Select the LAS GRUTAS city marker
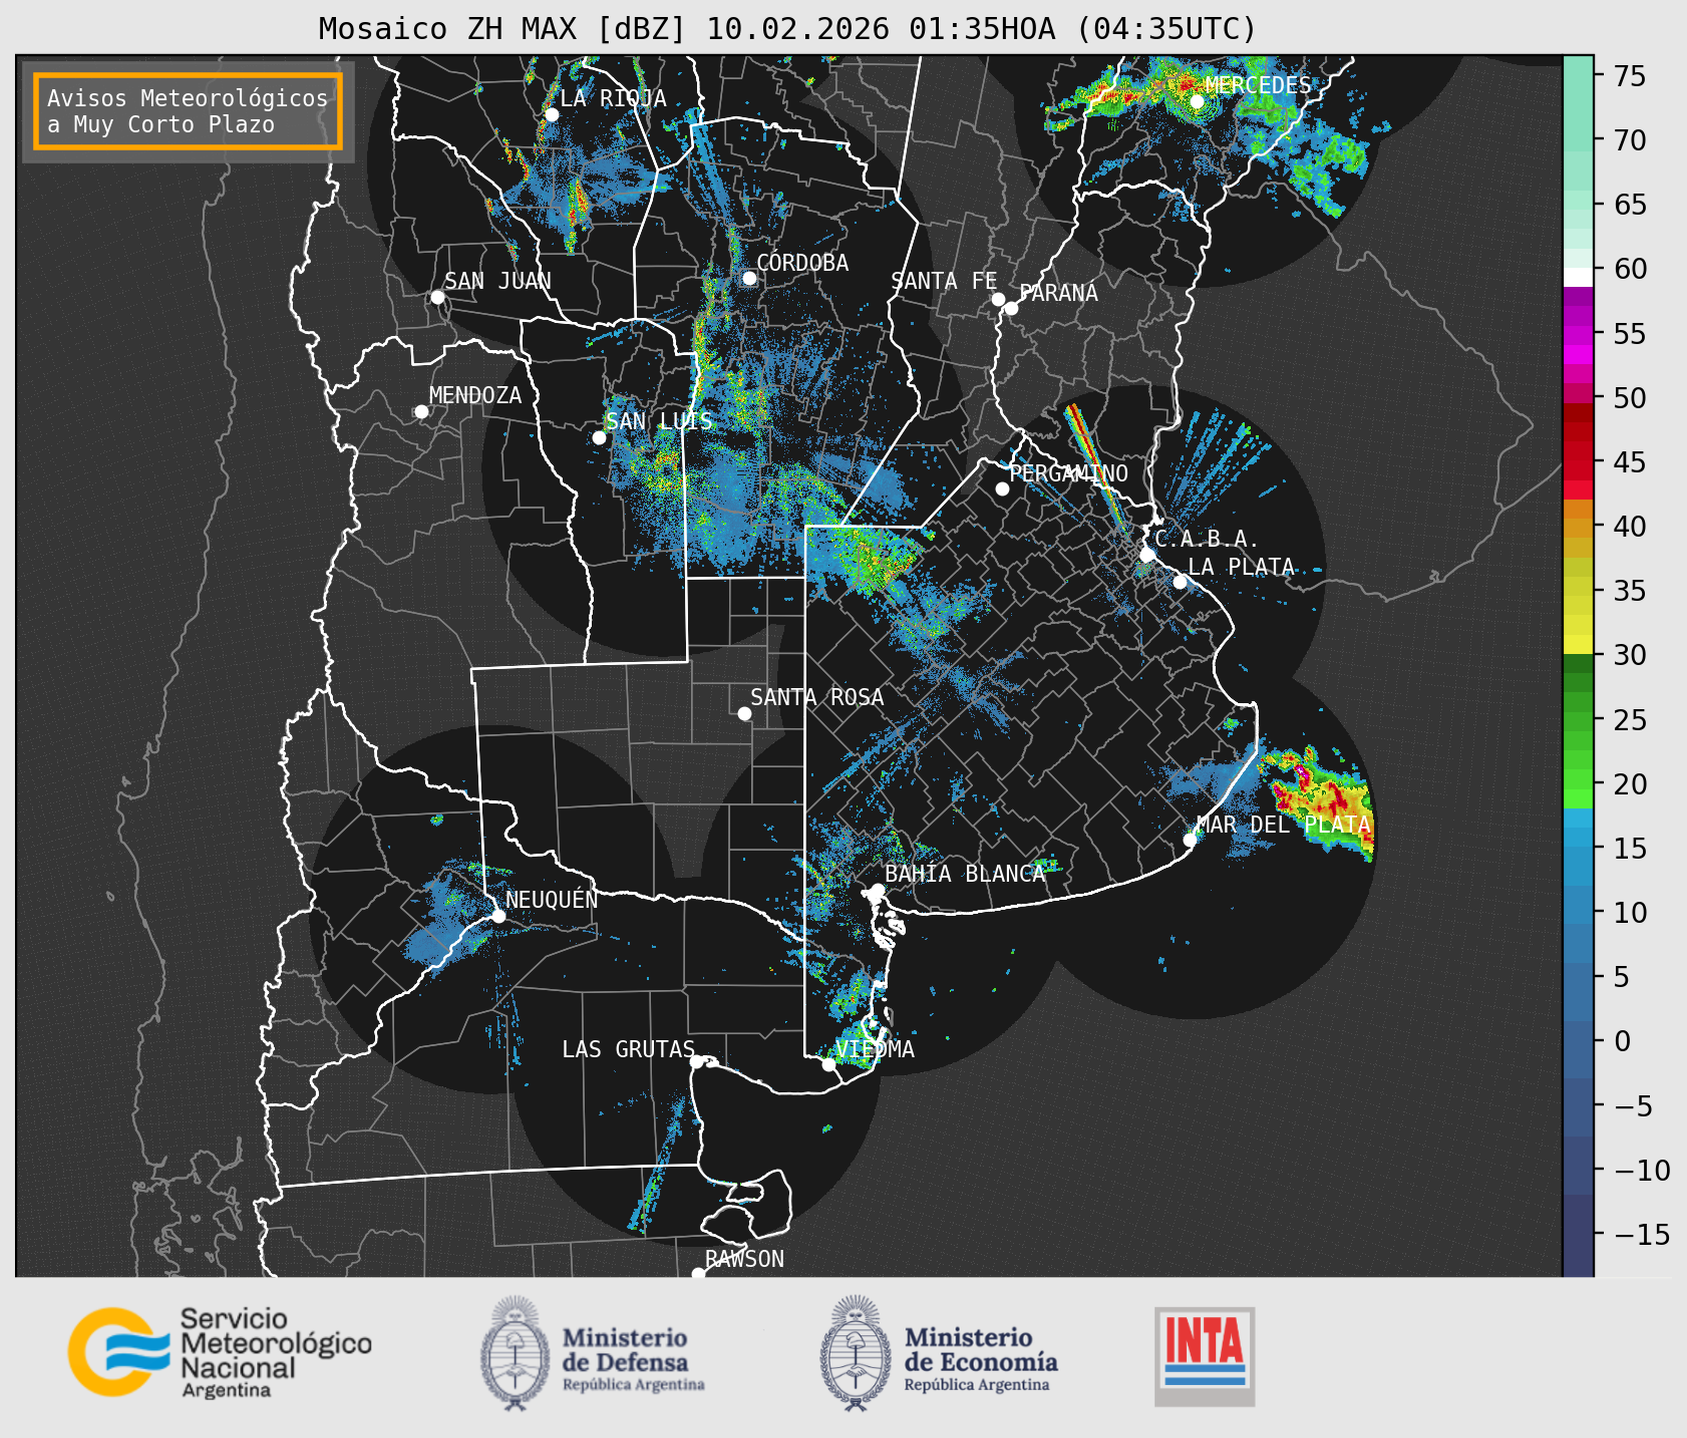Viewport: 1687px width, 1438px height. pyautogui.click(x=697, y=1061)
